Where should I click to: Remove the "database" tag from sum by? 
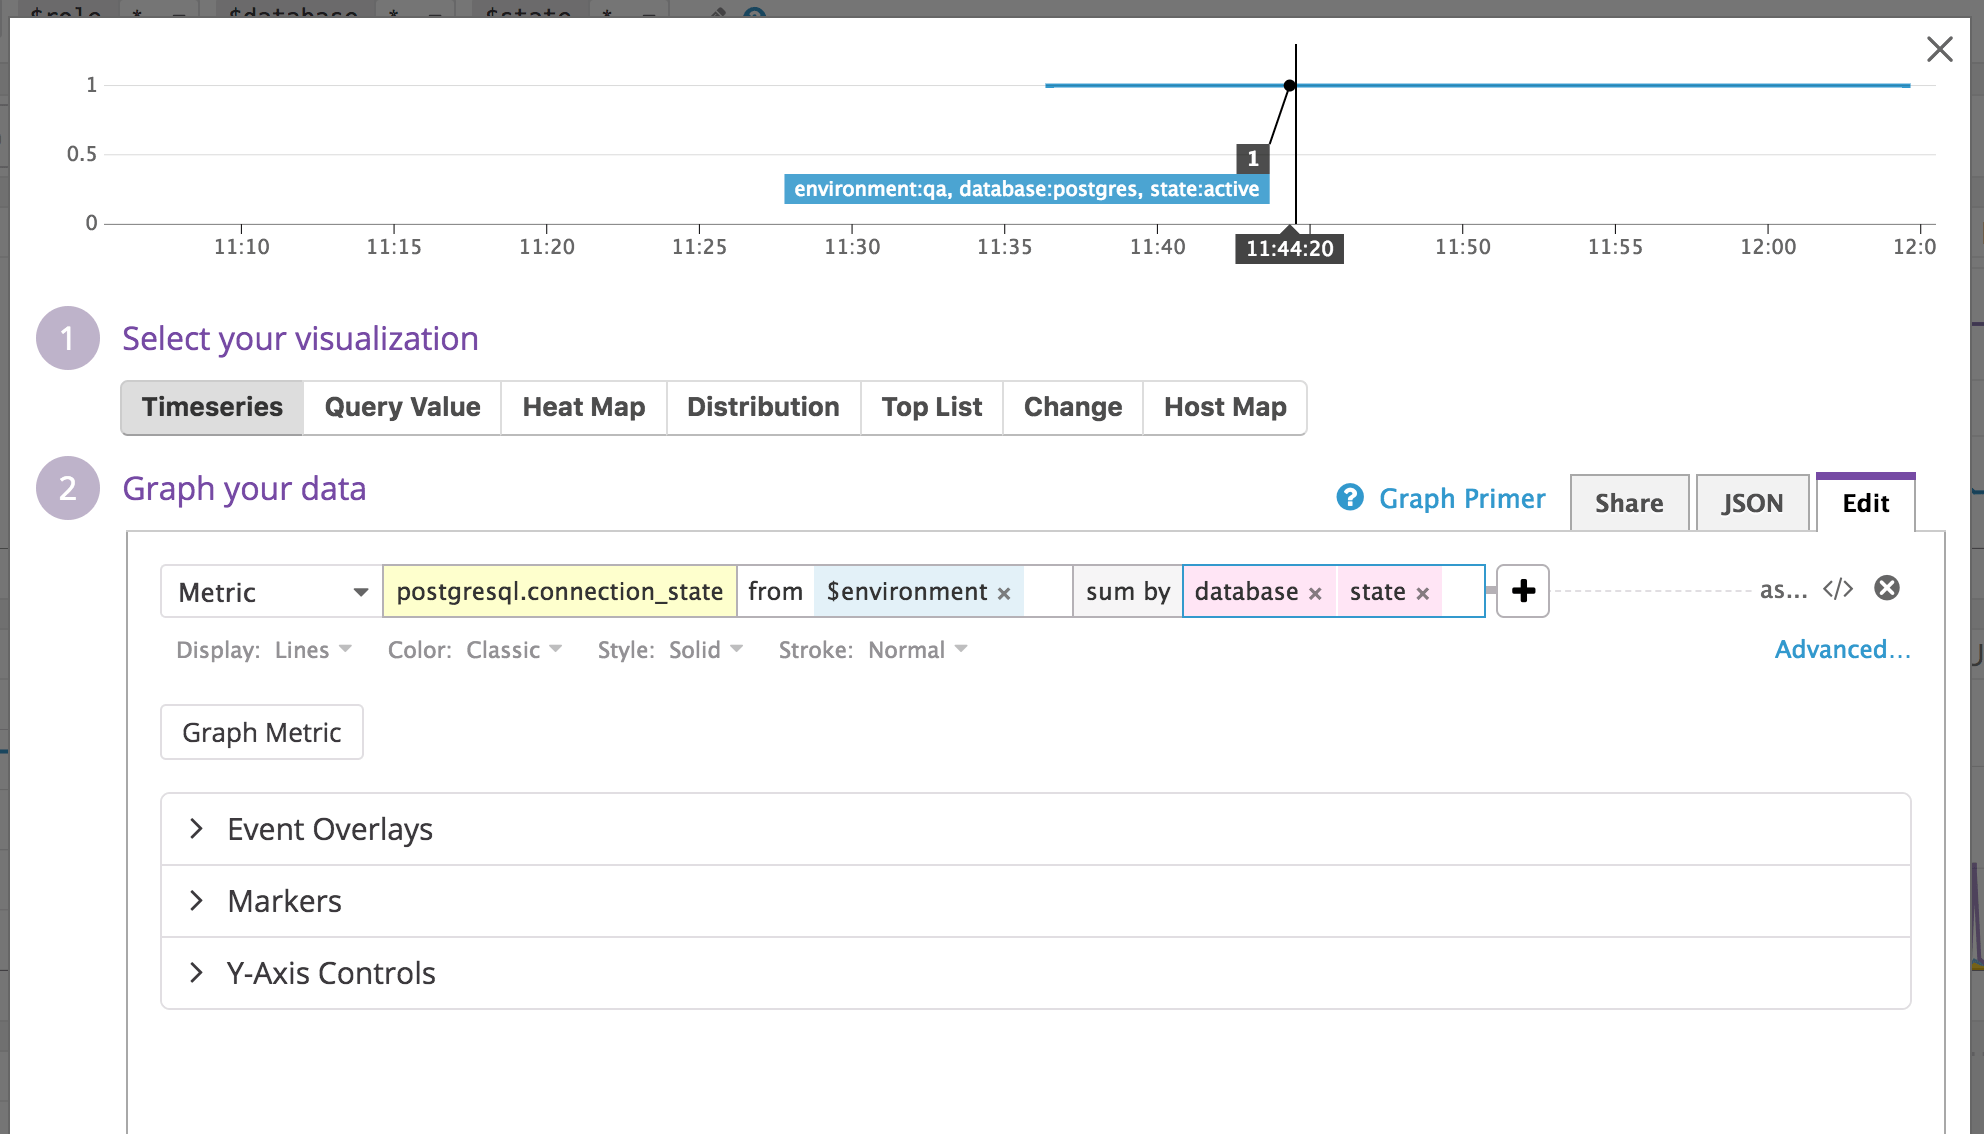[x=1314, y=592]
